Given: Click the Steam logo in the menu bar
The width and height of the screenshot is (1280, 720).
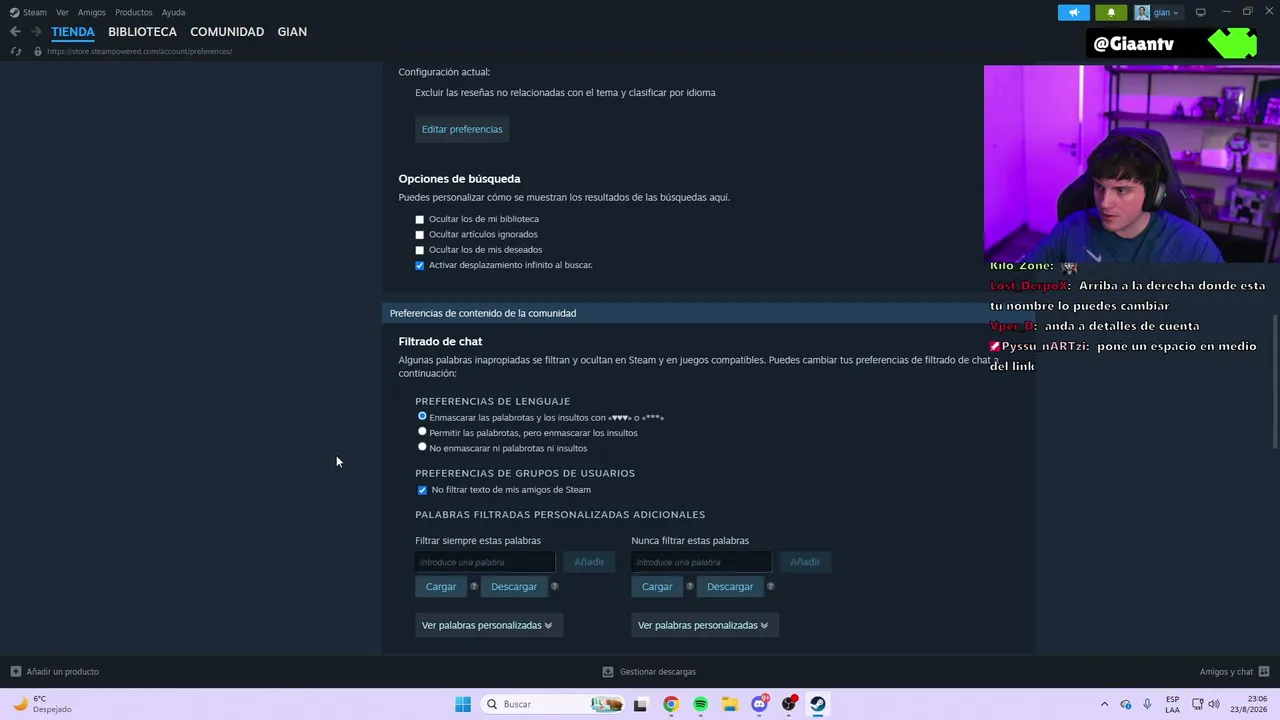Looking at the screenshot, I should coord(14,12).
